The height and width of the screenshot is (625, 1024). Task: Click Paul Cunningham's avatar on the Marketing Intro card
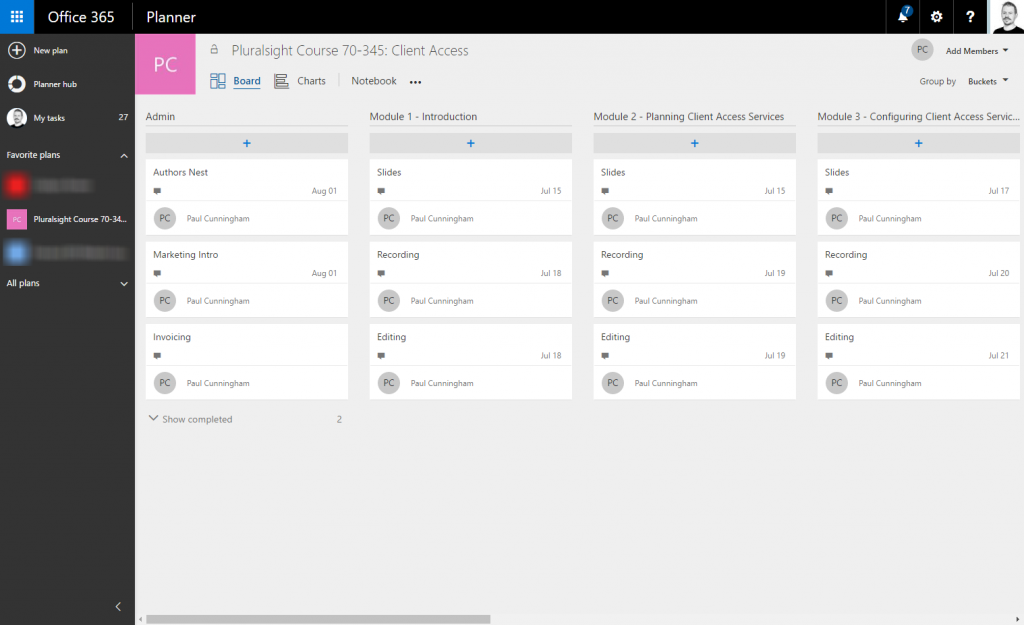coord(165,300)
